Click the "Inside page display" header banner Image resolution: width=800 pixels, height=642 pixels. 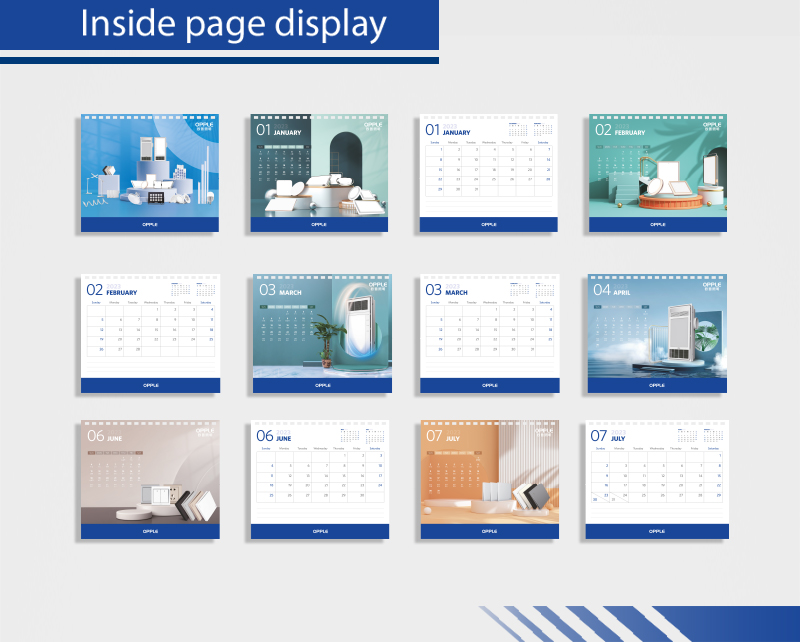point(219,25)
